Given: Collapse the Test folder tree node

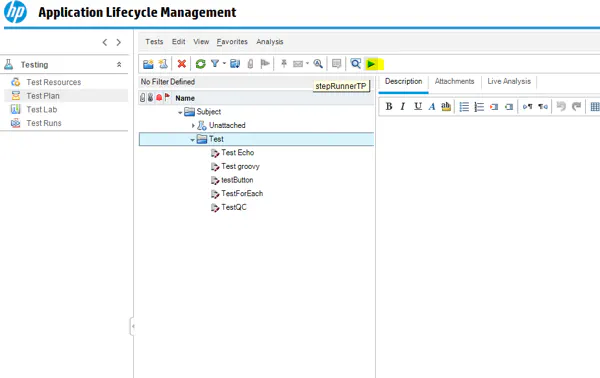Looking at the screenshot, I should 192,140.
